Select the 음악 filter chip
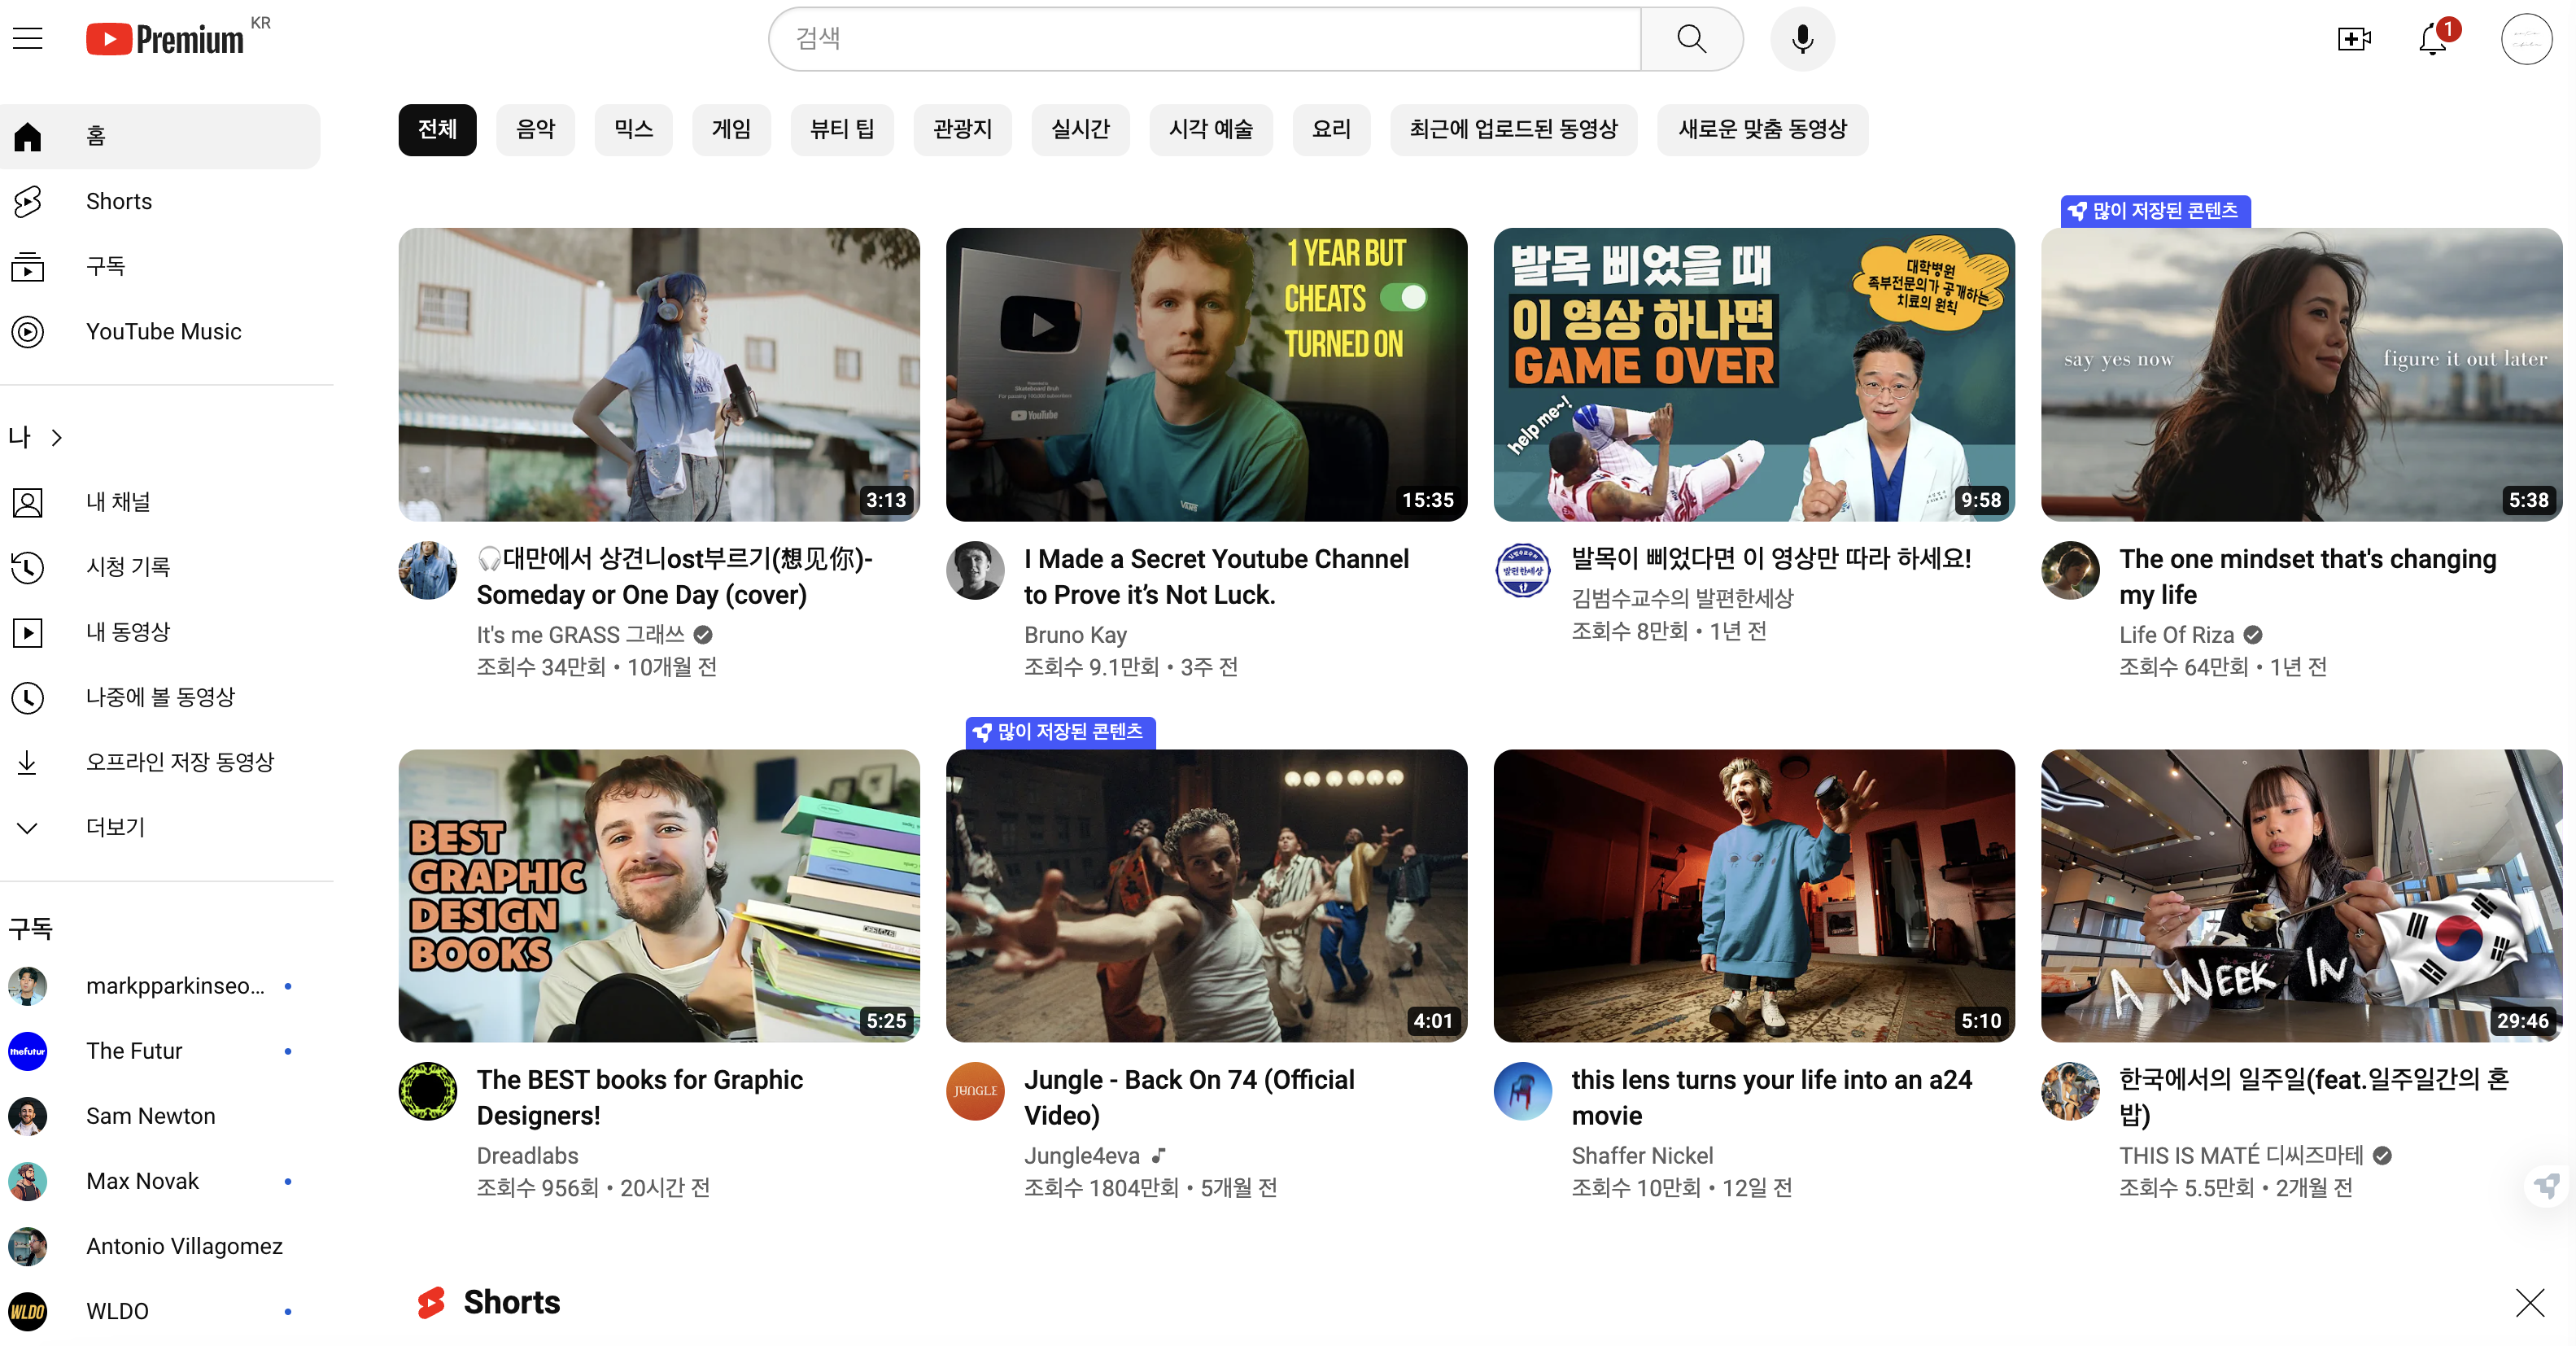 coord(535,129)
